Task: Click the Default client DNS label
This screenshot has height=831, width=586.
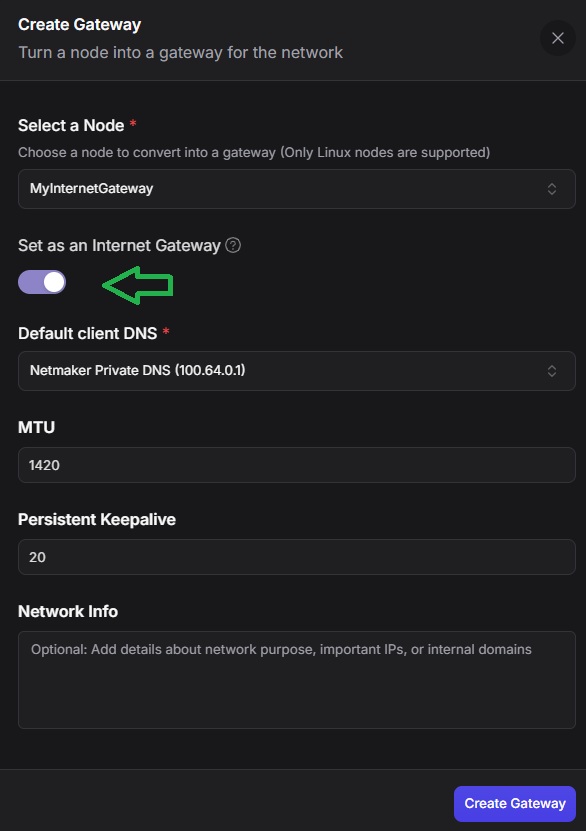Action: tap(87, 333)
